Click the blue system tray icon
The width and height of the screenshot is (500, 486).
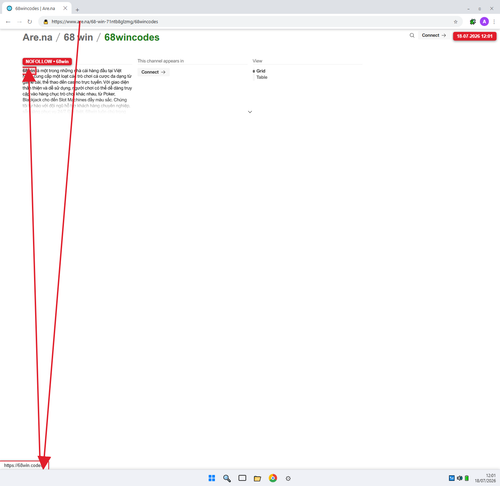[x=452, y=478]
